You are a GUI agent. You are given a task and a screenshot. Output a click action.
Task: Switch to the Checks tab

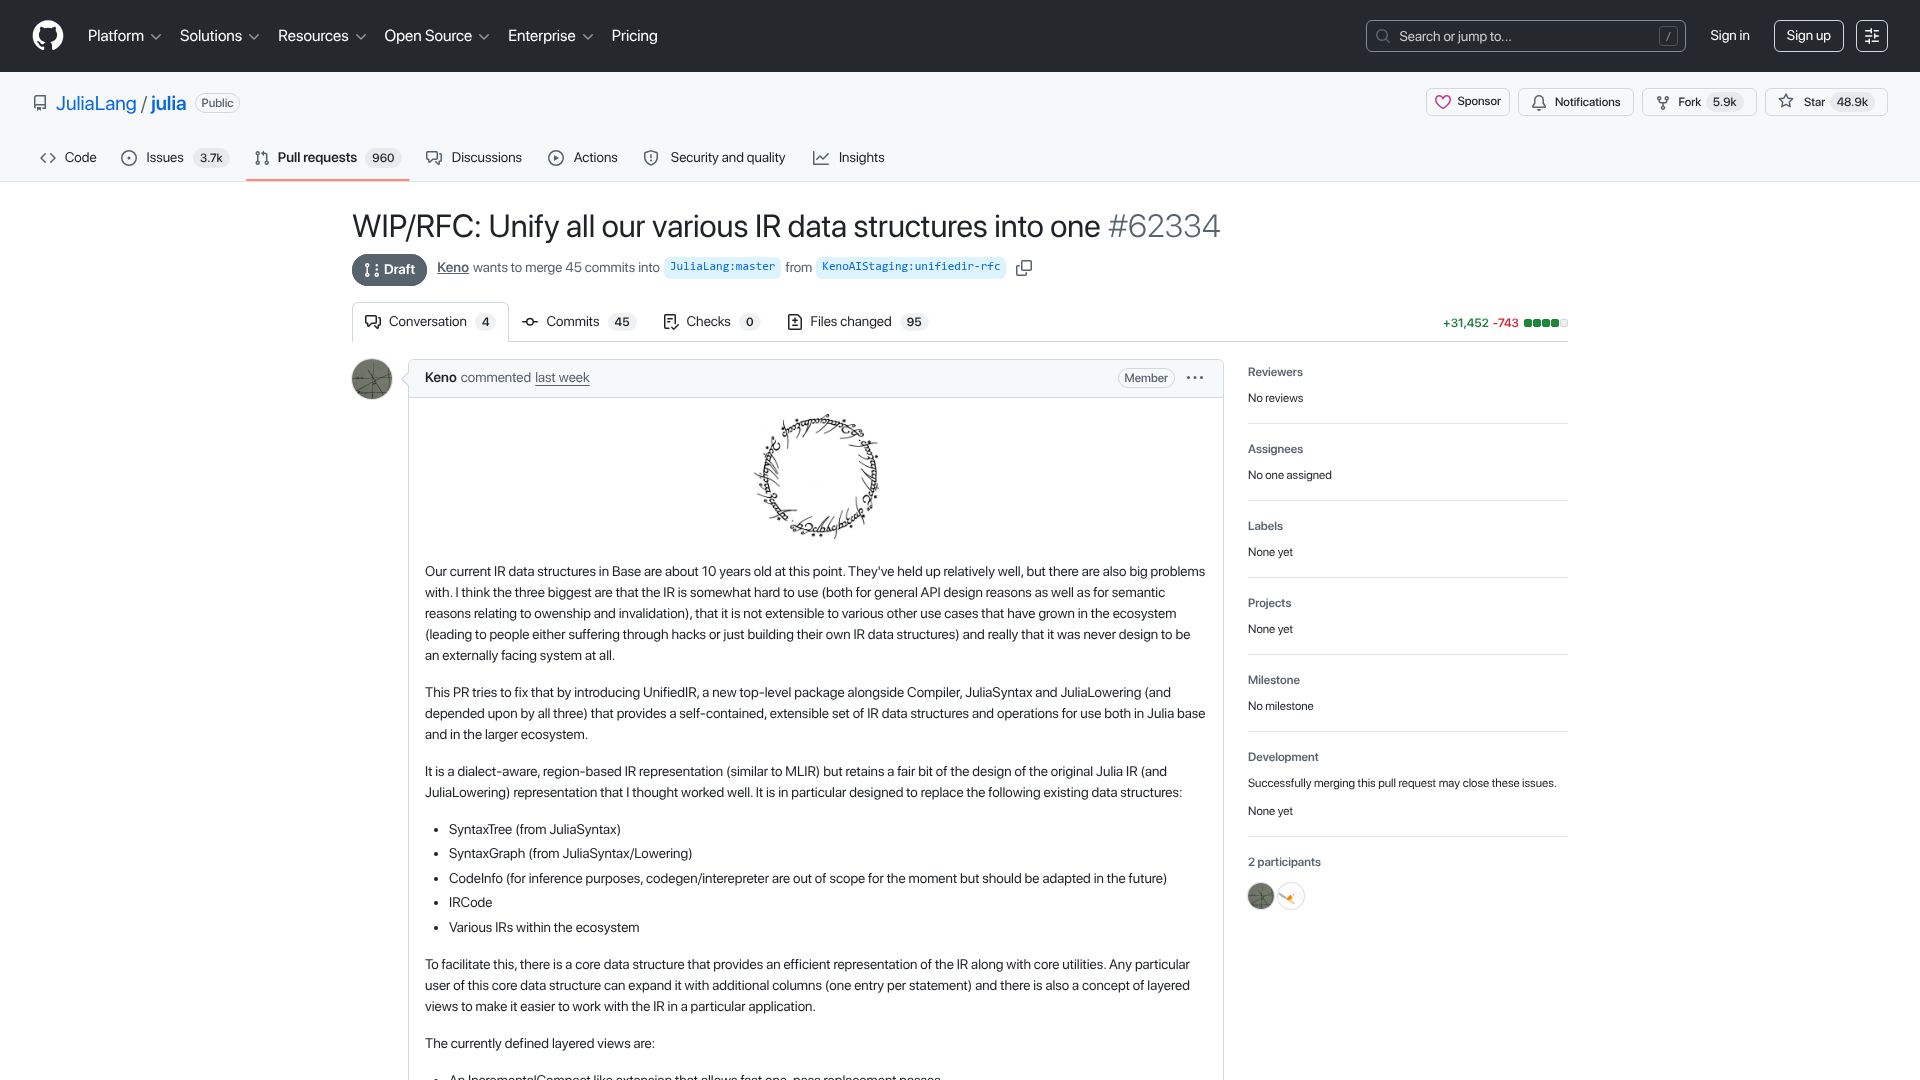point(711,322)
